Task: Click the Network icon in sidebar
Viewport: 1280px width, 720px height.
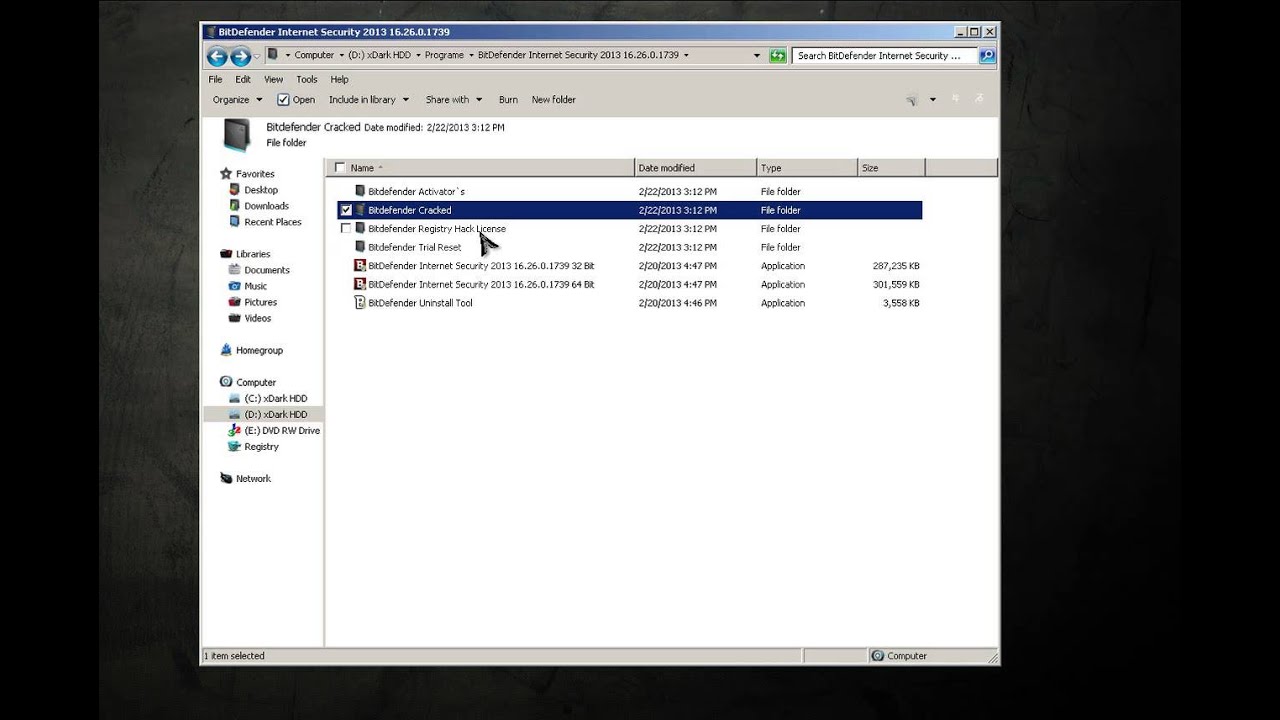Action: coord(226,478)
